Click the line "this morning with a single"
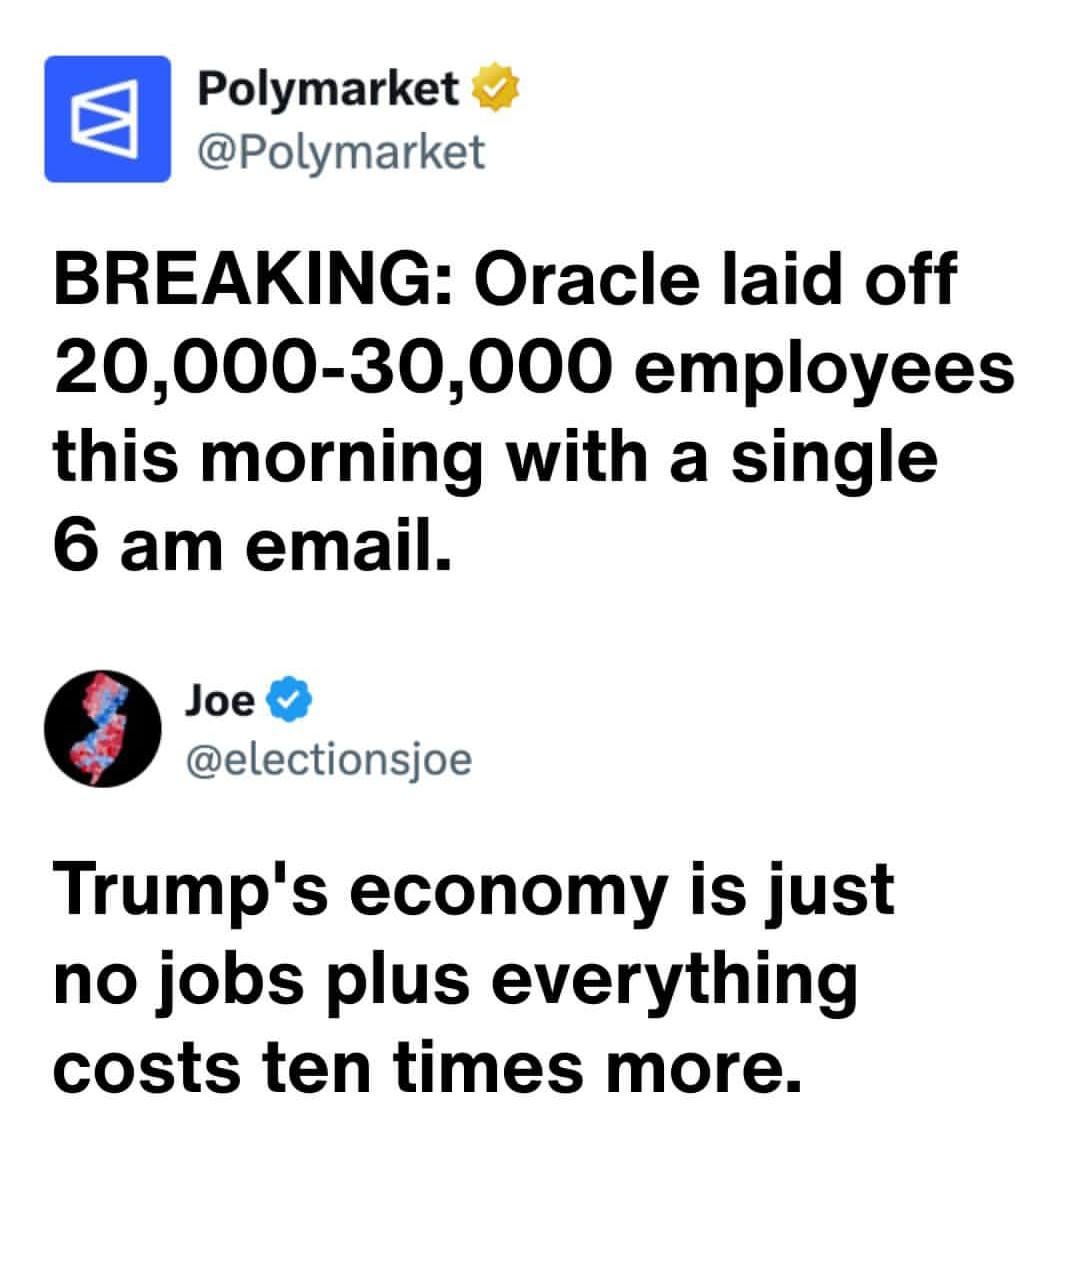Image resolution: width=1080 pixels, height=1262 pixels. click(x=495, y=457)
